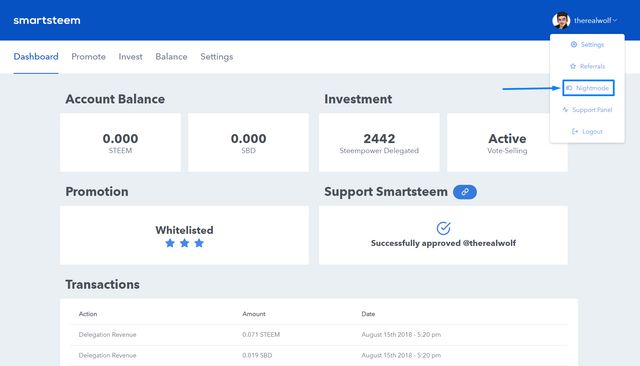This screenshot has height=366, width=640.
Task: Click the 0.071 STEEM amount
Action: pos(261,335)
